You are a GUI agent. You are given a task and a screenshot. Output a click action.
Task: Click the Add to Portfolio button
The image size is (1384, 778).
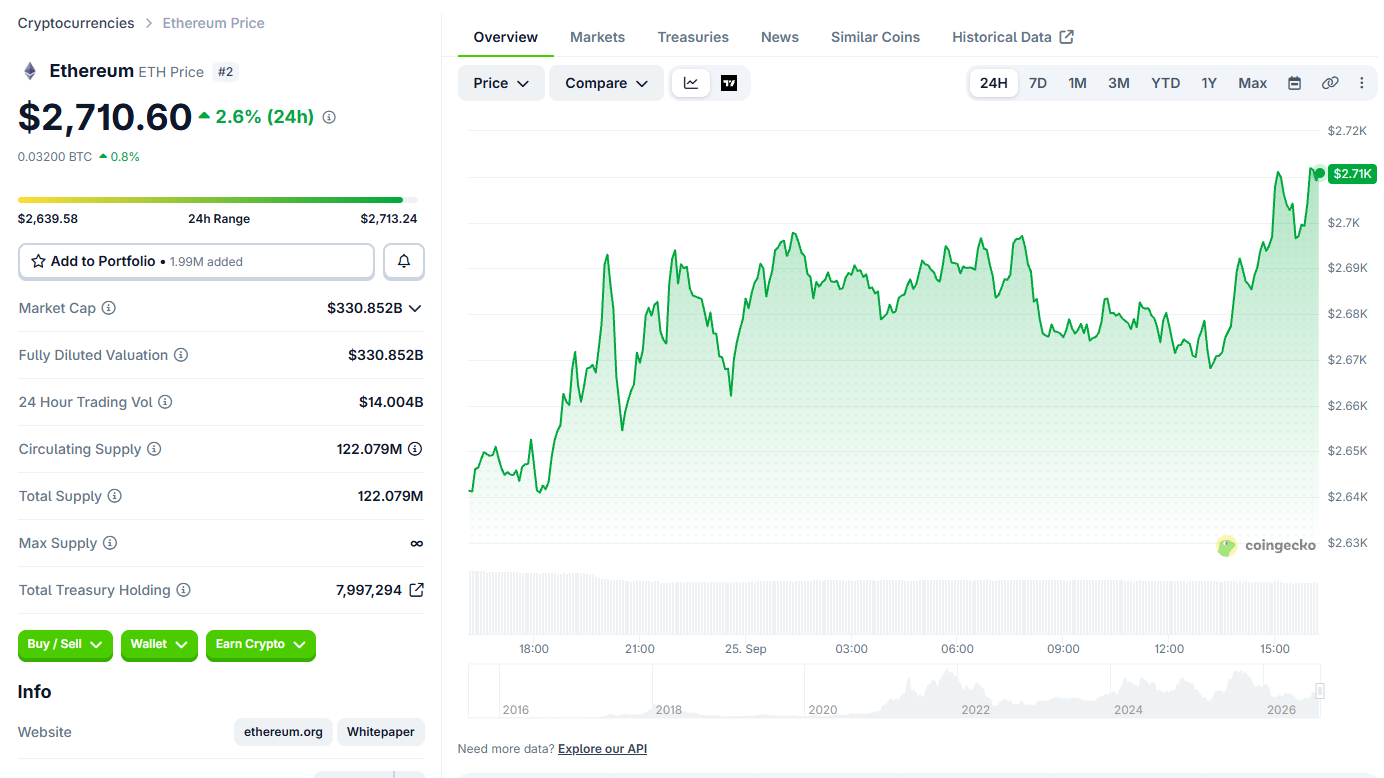pos(196,261)
